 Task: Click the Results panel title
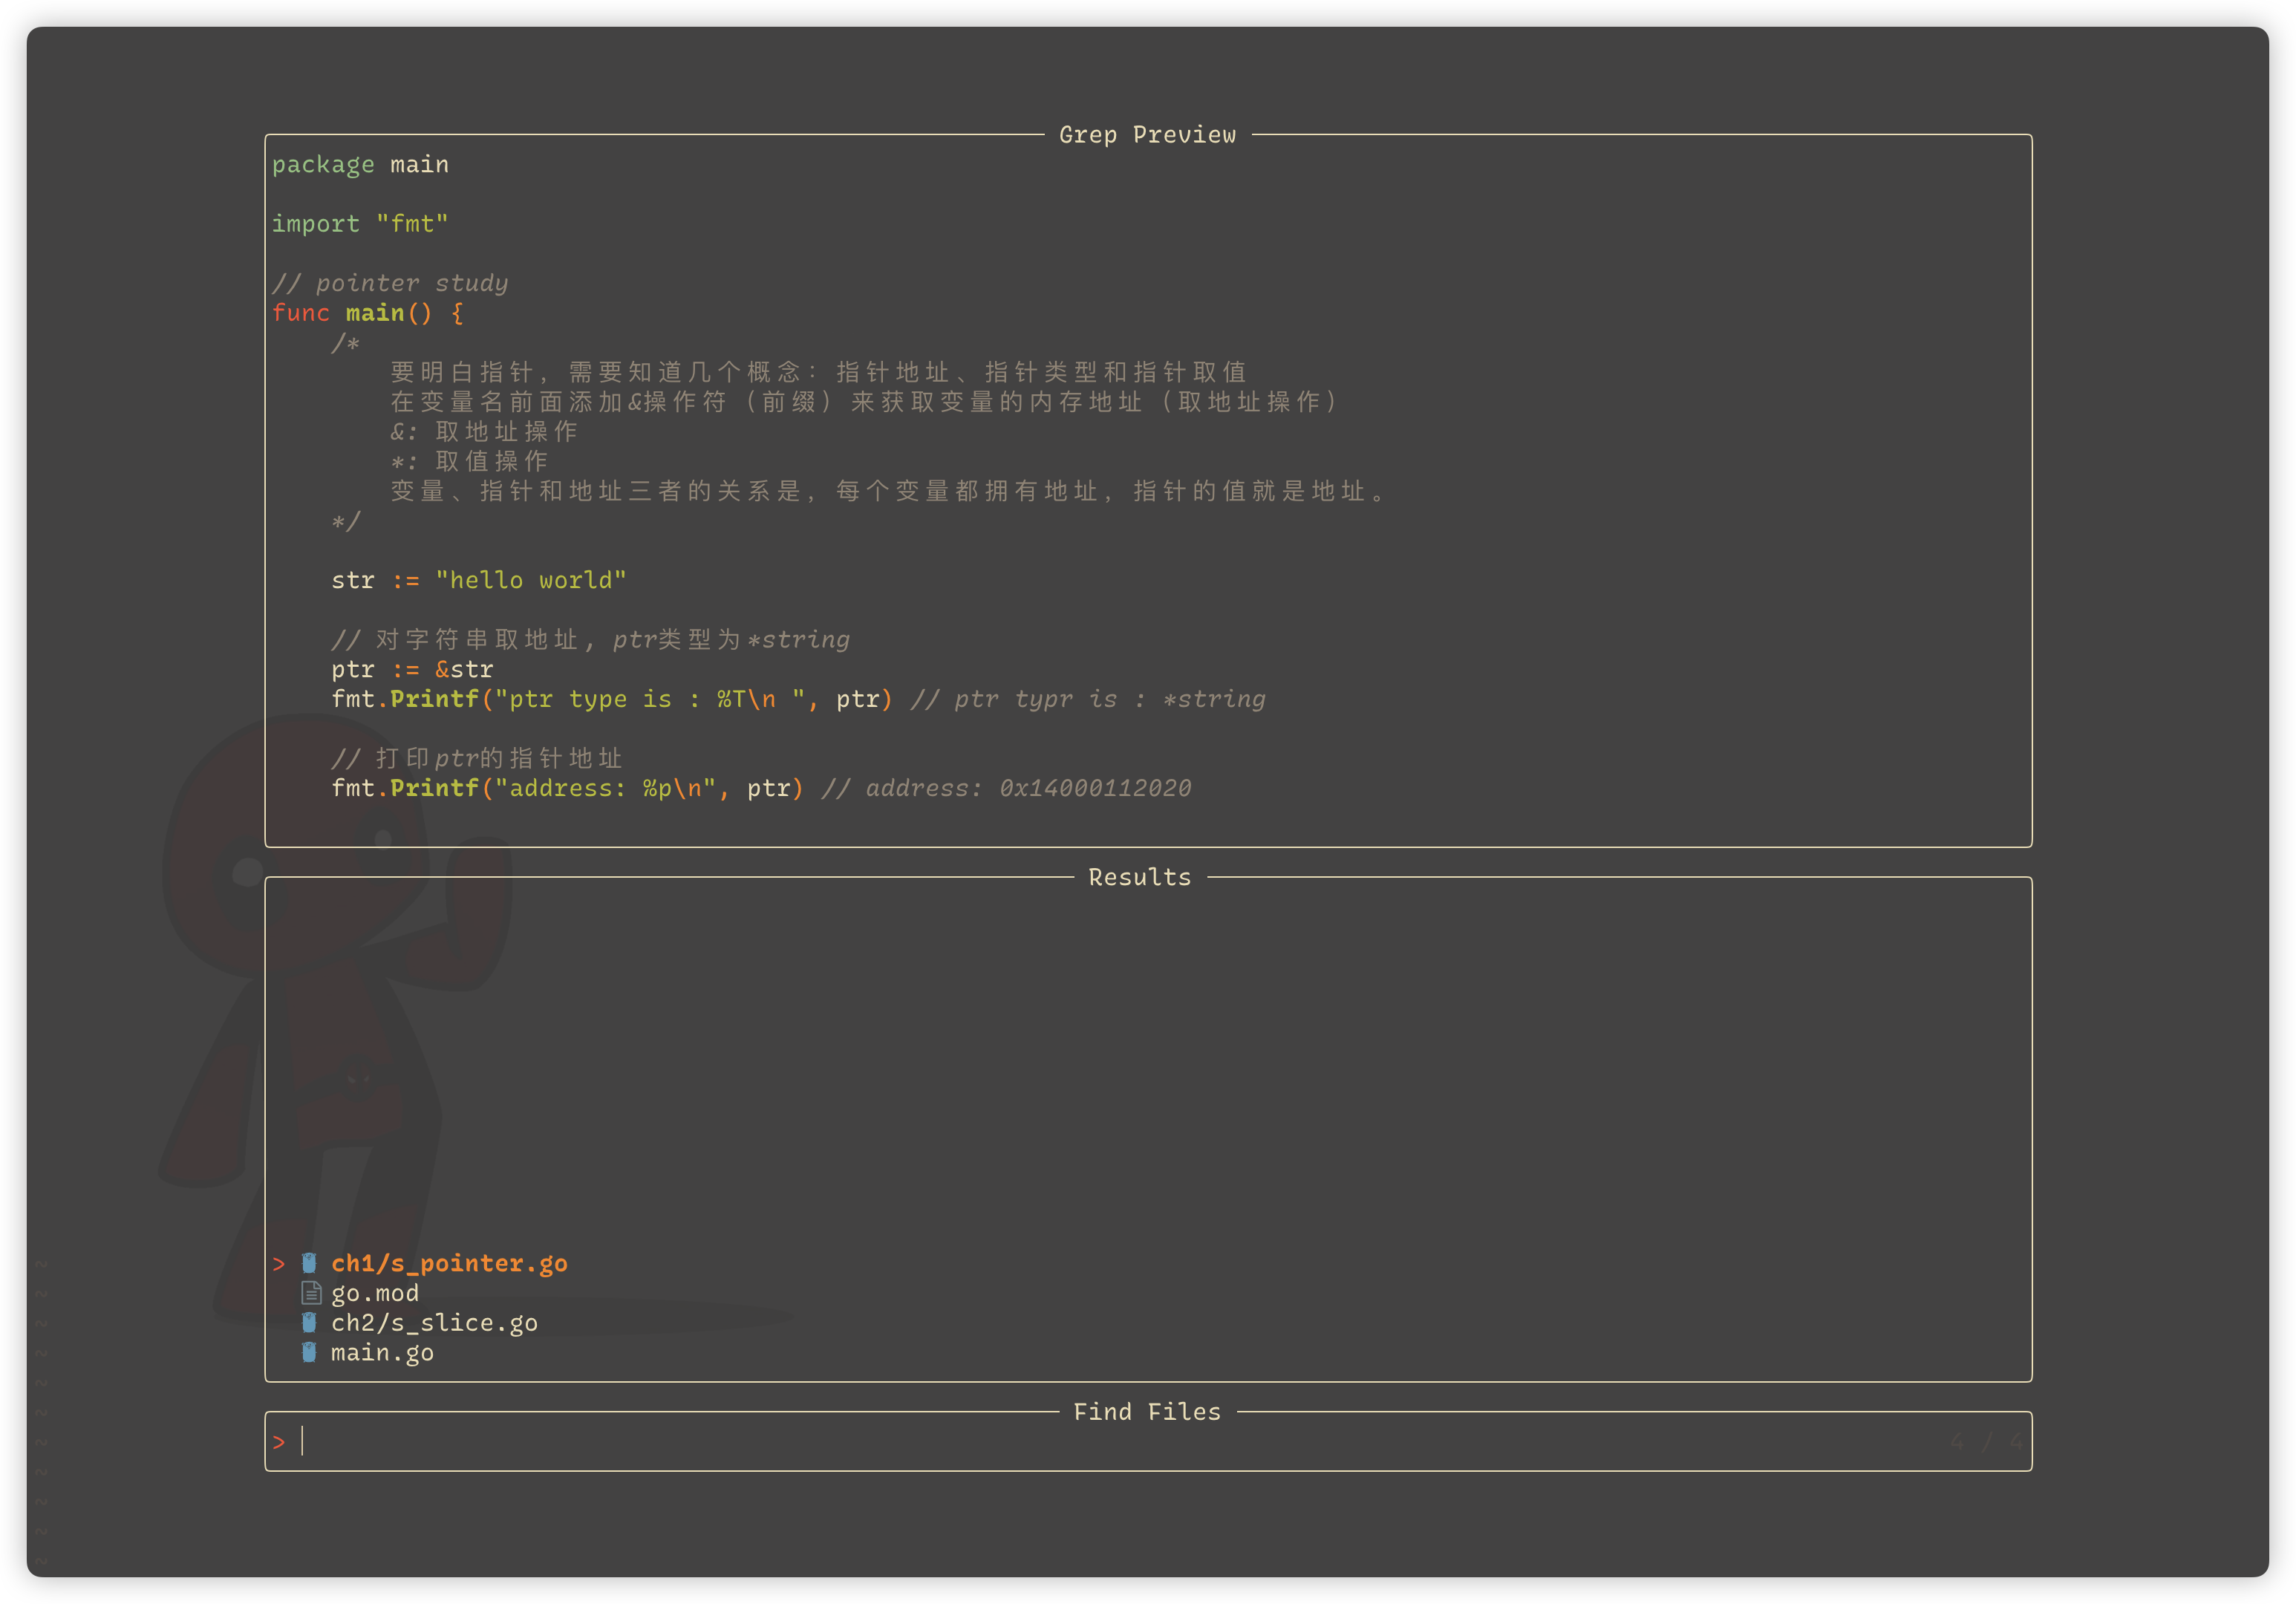1139,877
